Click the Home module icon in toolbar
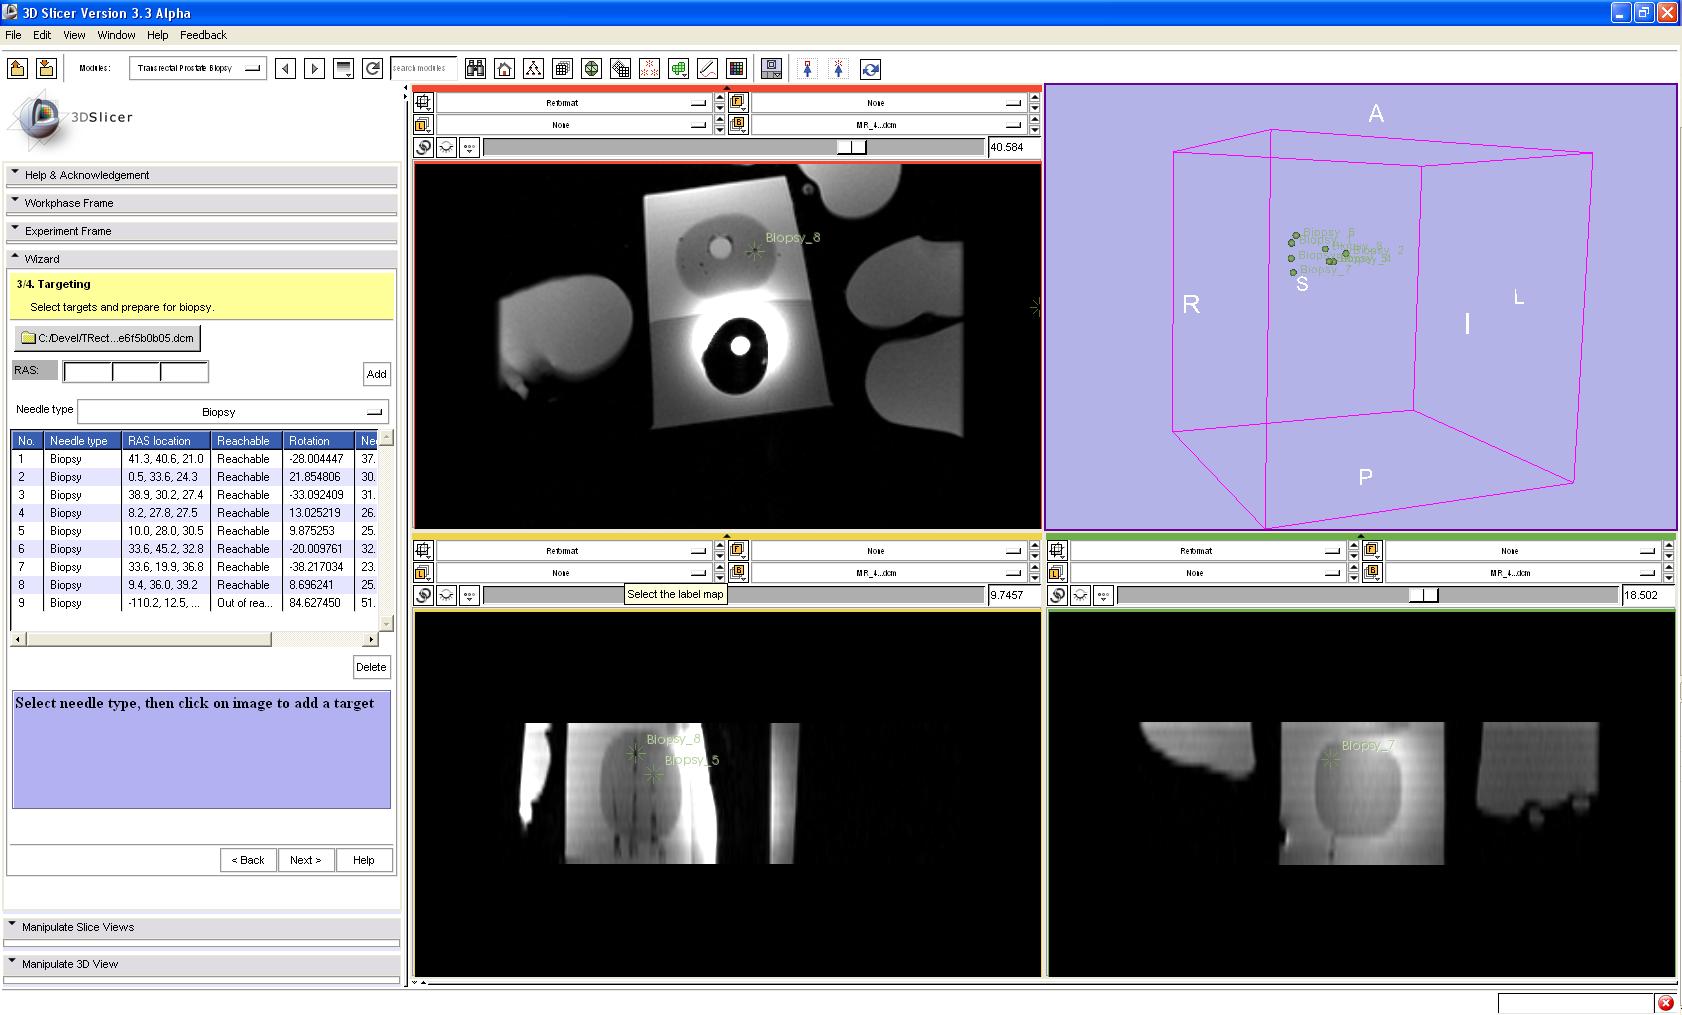 504,69
